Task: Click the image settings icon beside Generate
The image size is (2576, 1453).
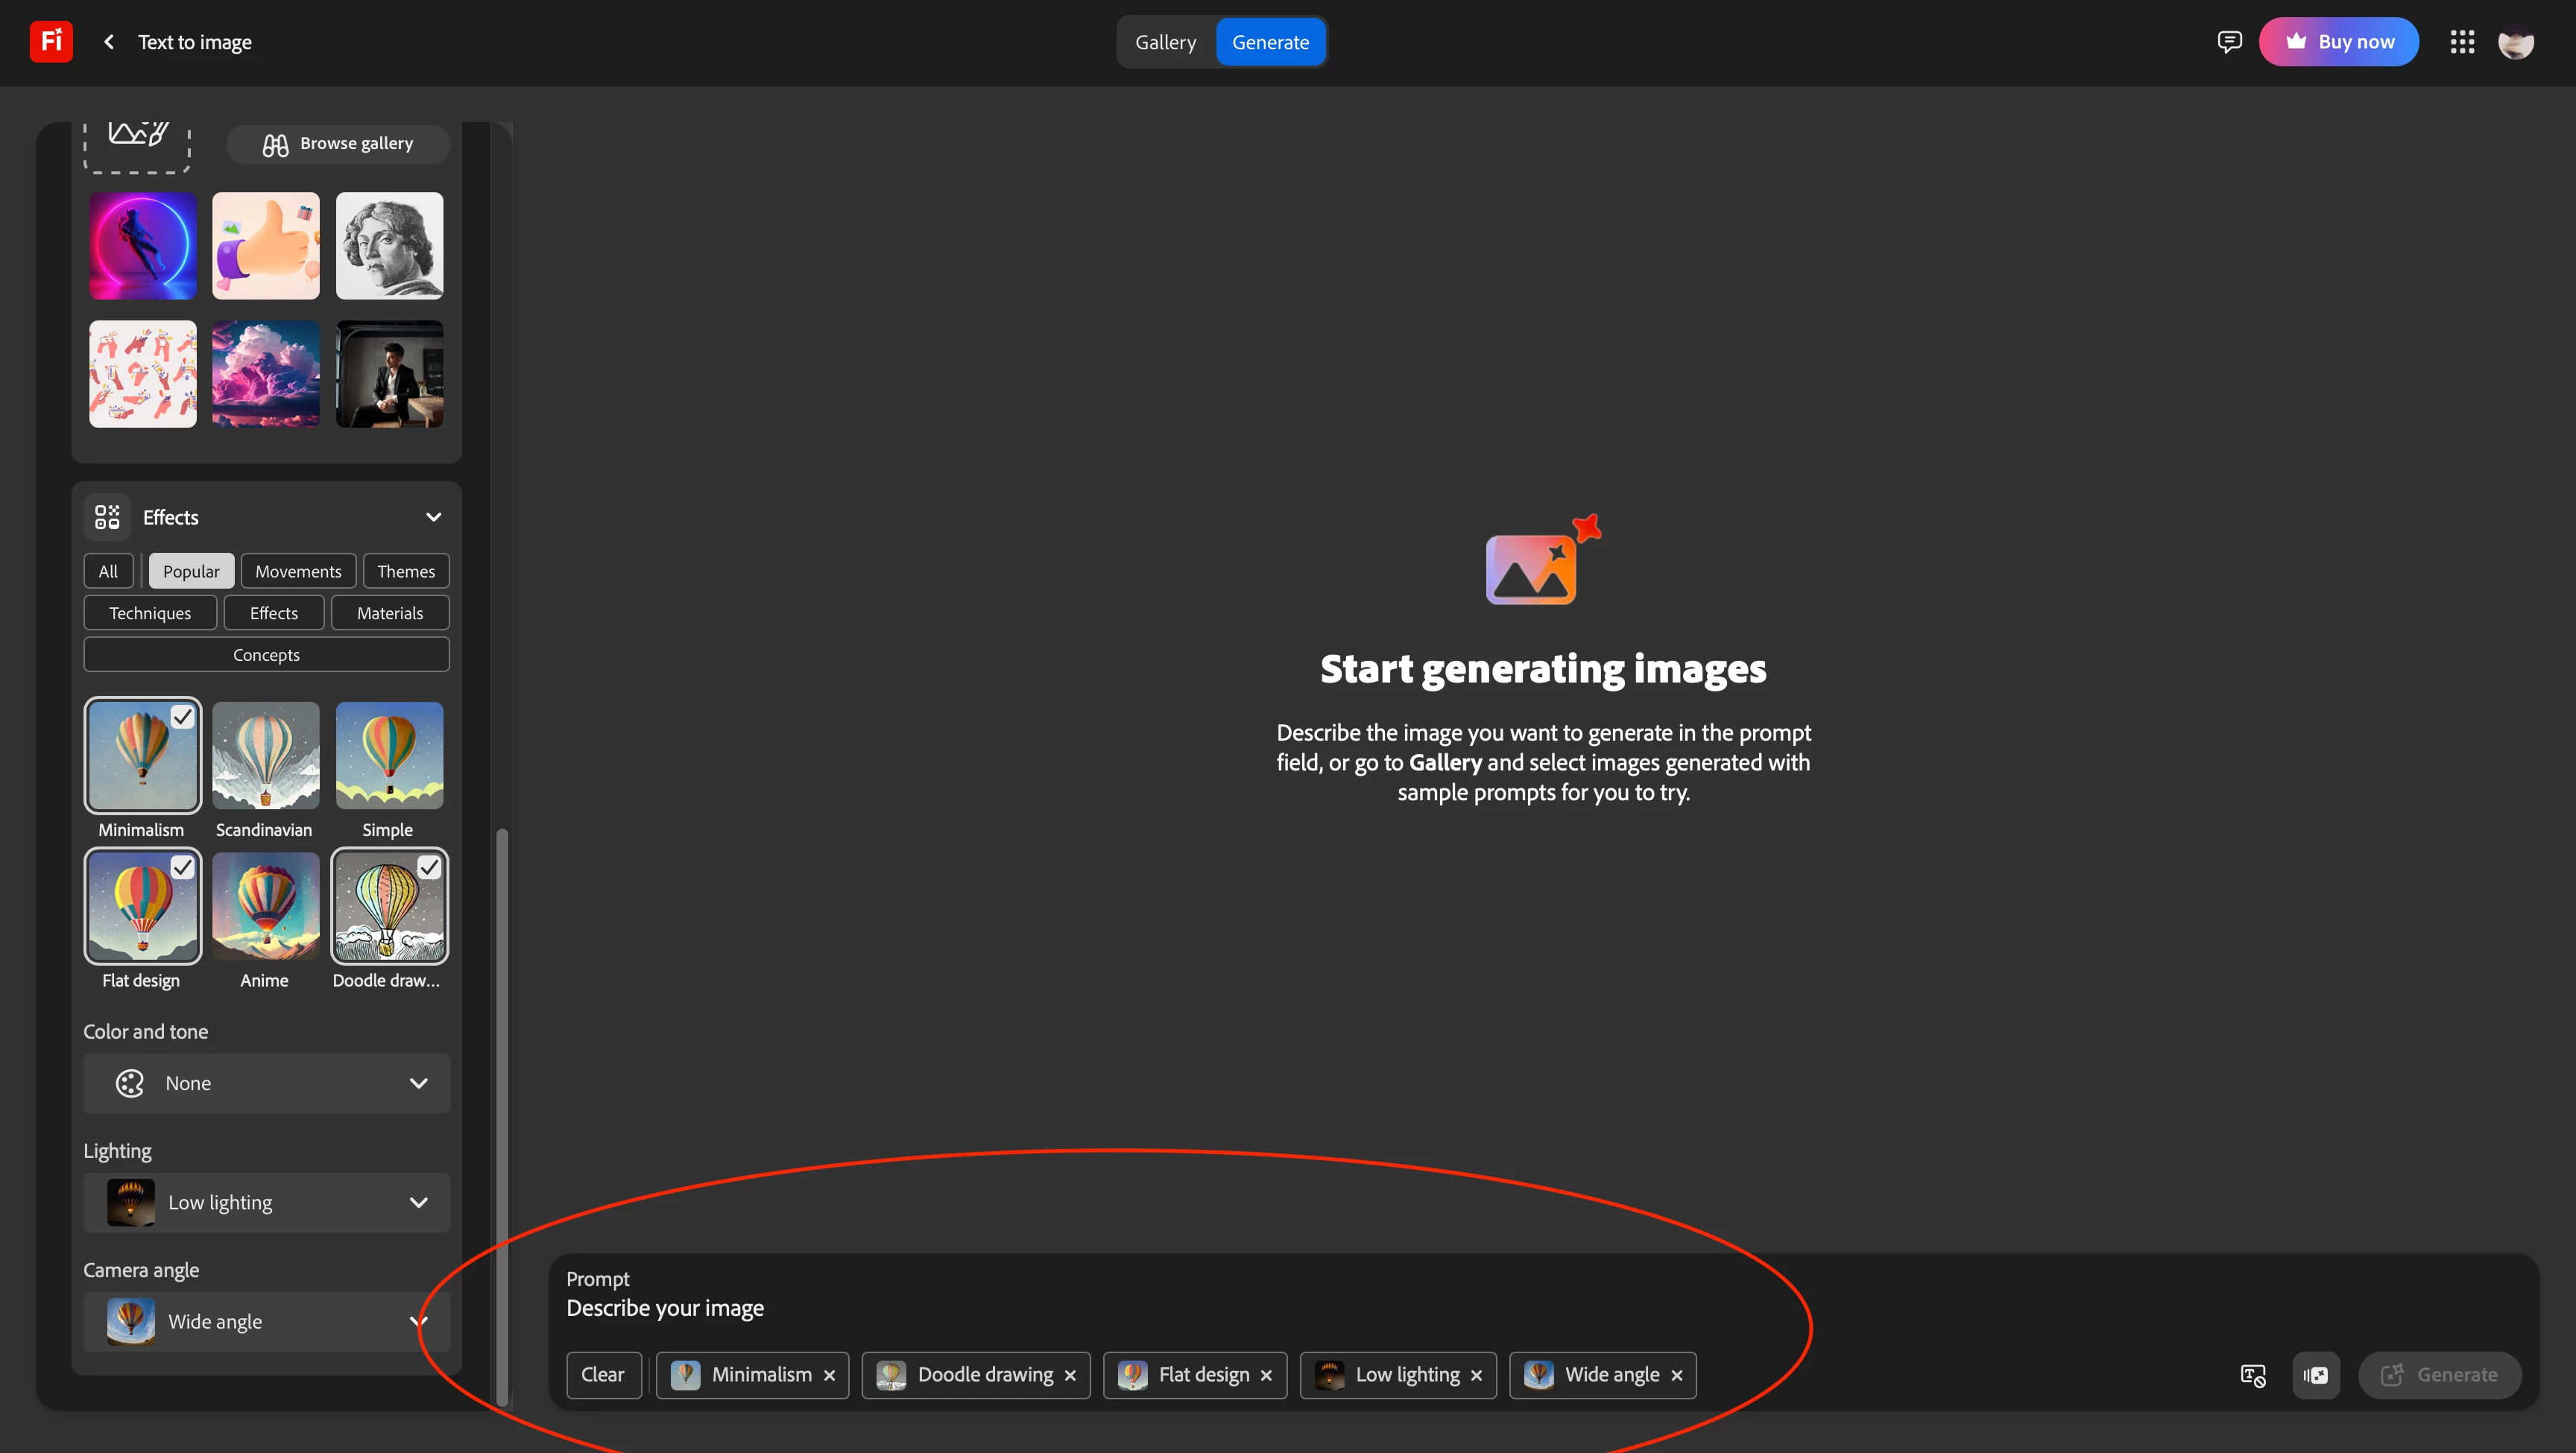Action: pyautogui.click(x=2316, y=1375)
